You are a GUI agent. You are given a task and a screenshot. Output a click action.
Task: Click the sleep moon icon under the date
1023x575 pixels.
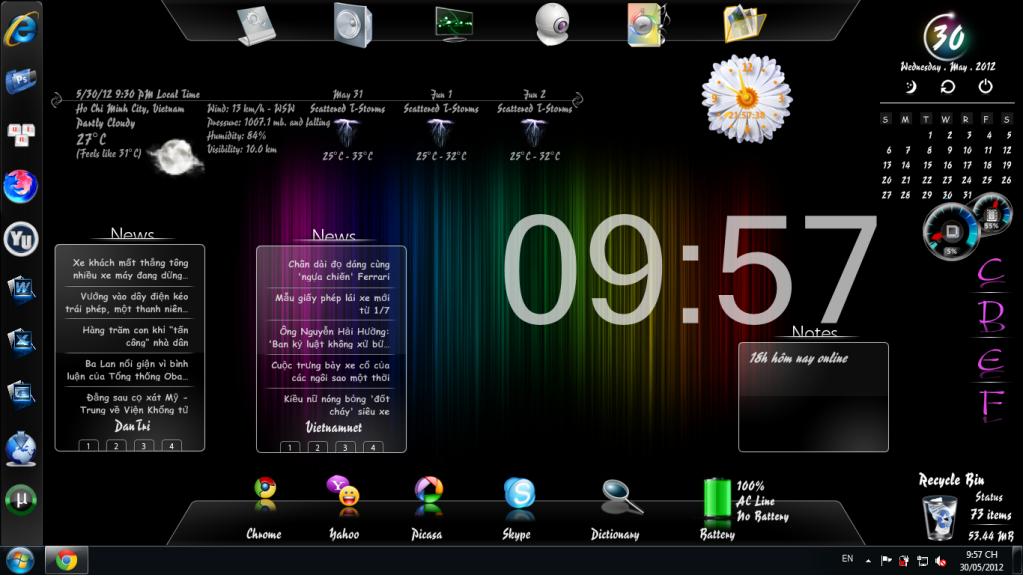910,87
